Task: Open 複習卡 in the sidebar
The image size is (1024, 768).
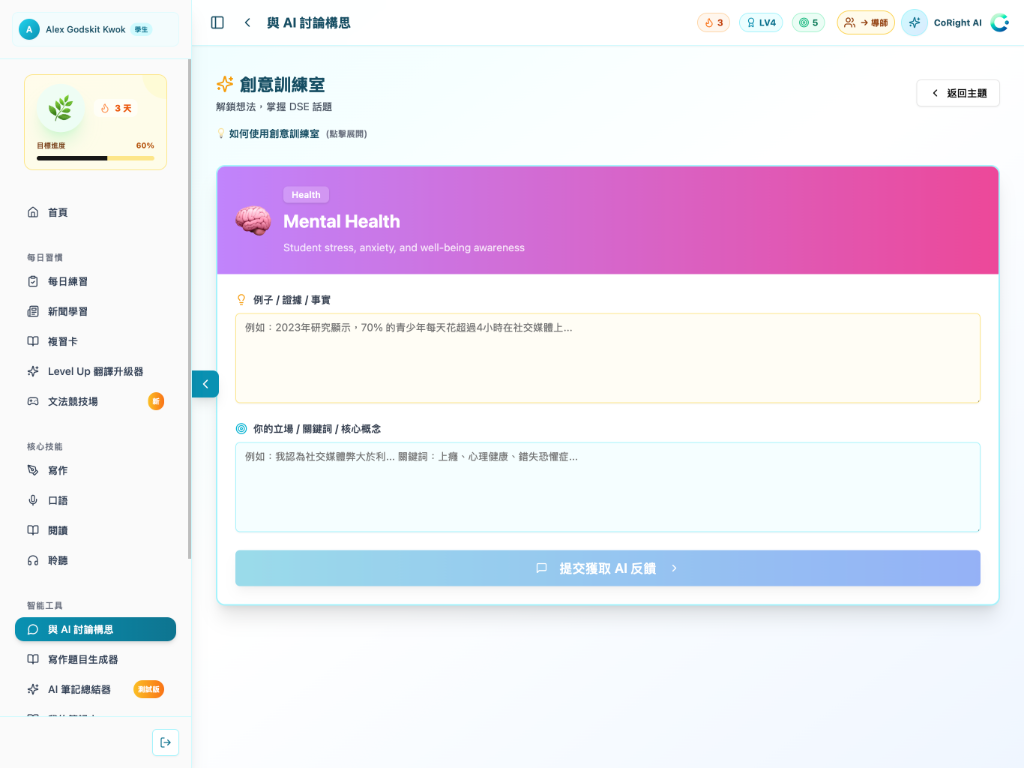Action: pos(95,342)
